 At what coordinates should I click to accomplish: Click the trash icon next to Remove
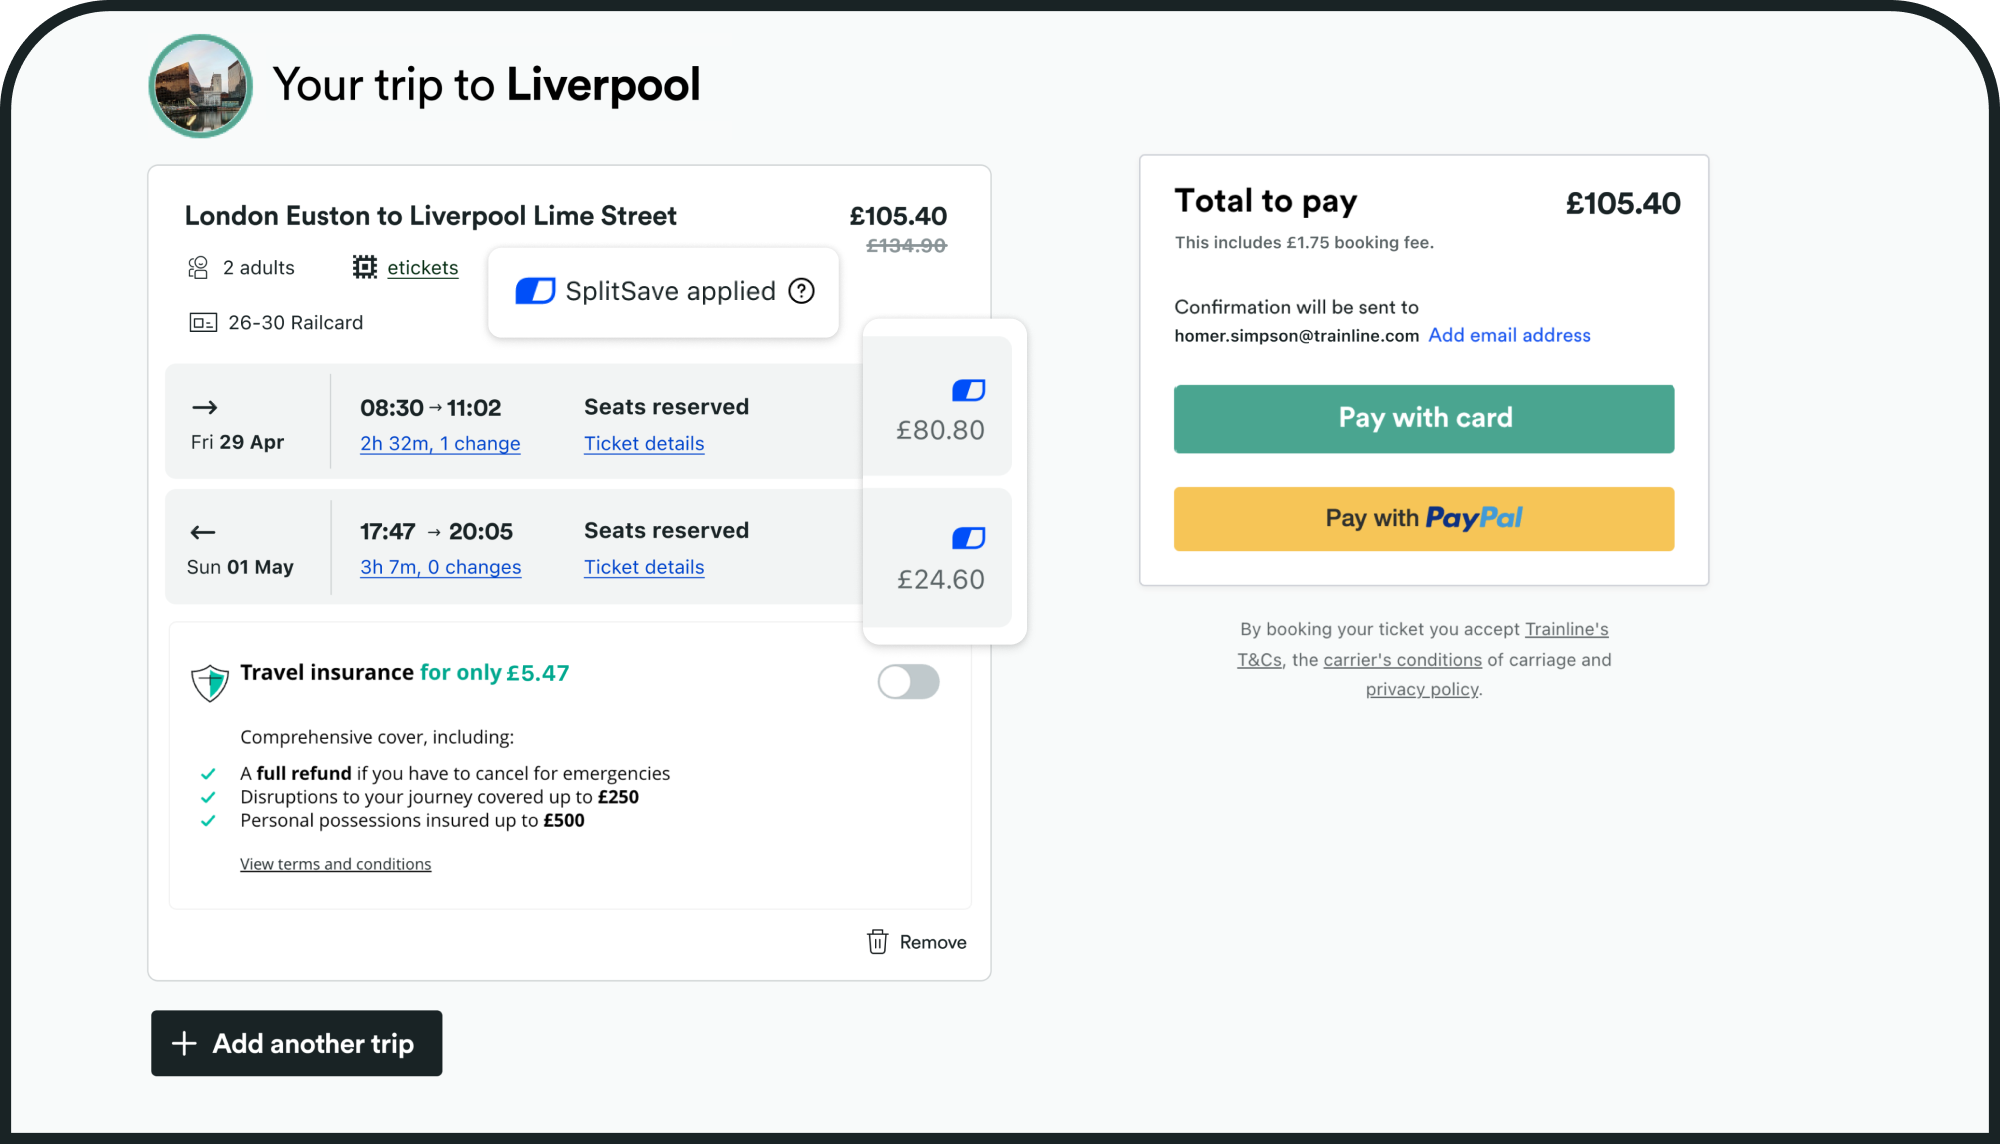pos(877,942)
